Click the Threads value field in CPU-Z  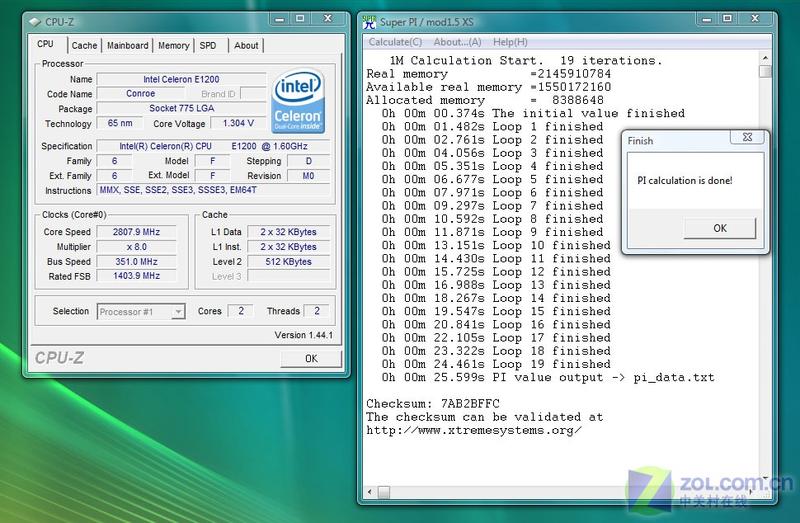(316, 311)
